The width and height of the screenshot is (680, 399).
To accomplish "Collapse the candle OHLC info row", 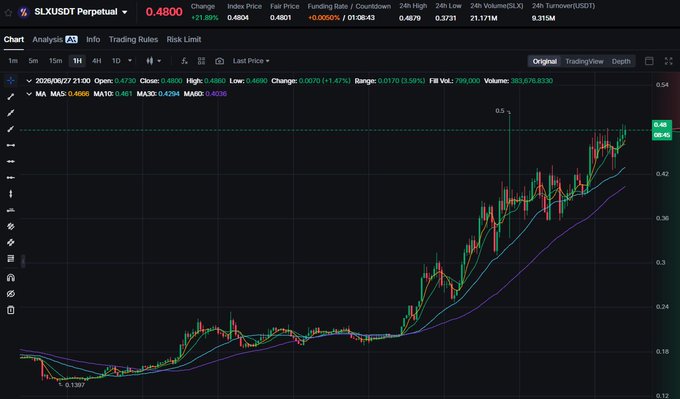I will point(29,81).
